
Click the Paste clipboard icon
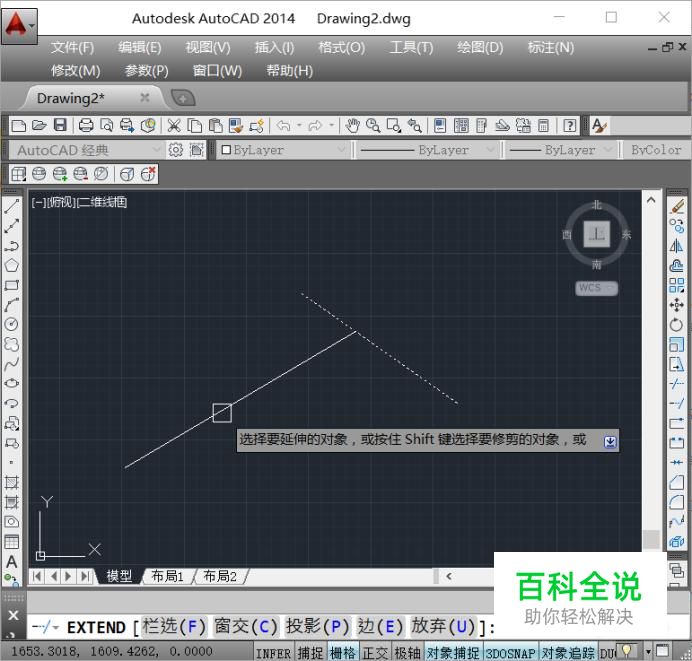215,126
